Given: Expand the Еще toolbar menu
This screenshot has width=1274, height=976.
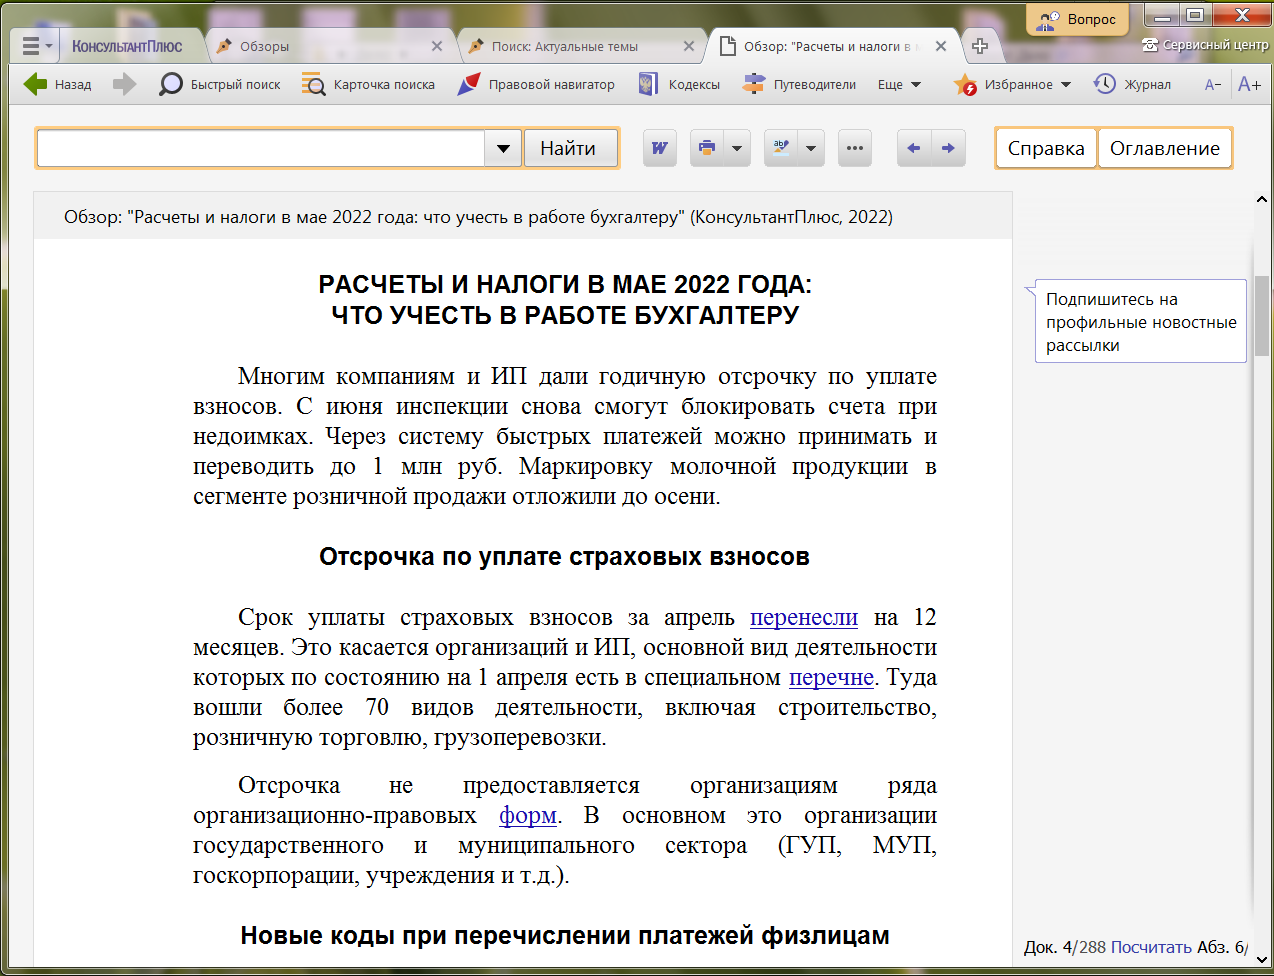Looking at the screenshot, I should 899,85.
